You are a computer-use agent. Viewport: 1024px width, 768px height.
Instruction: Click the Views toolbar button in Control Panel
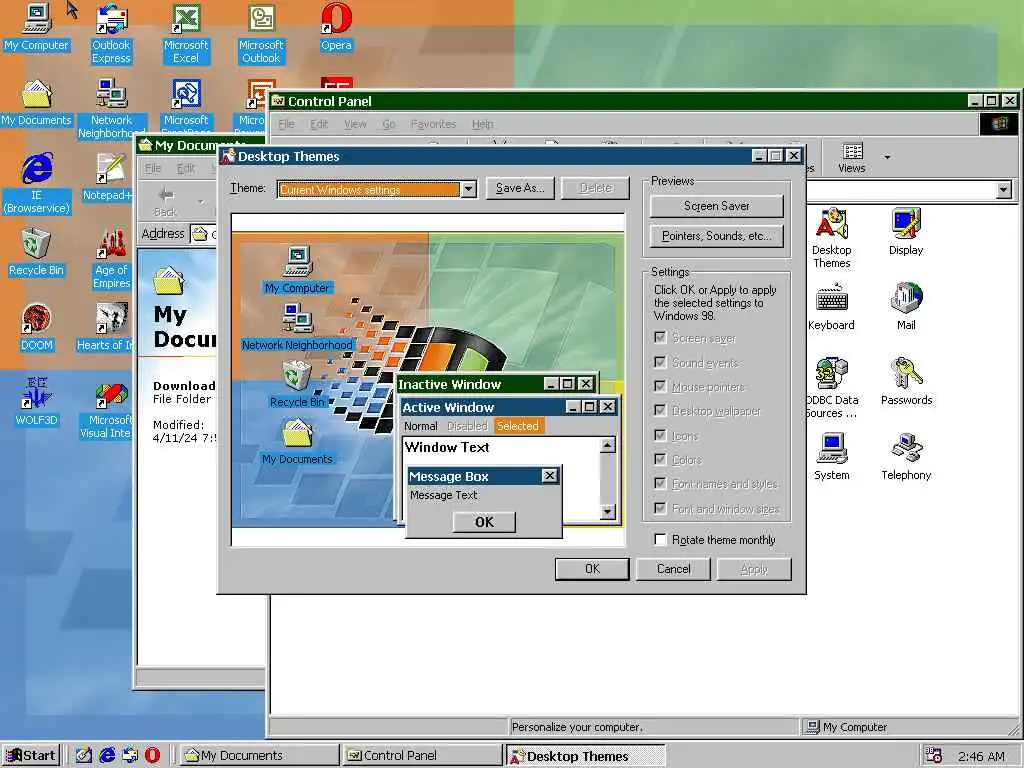click(x=852, y=157)
